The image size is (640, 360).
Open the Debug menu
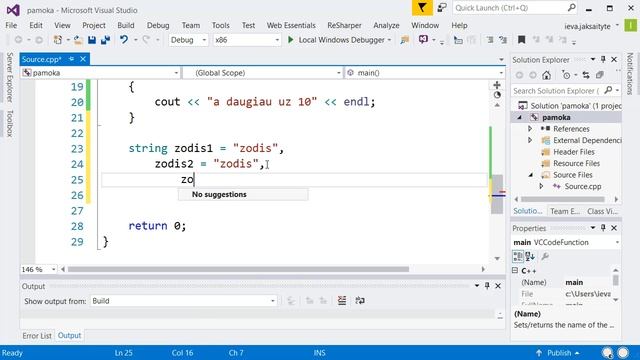pyautogui.click(x=158, y=25)
